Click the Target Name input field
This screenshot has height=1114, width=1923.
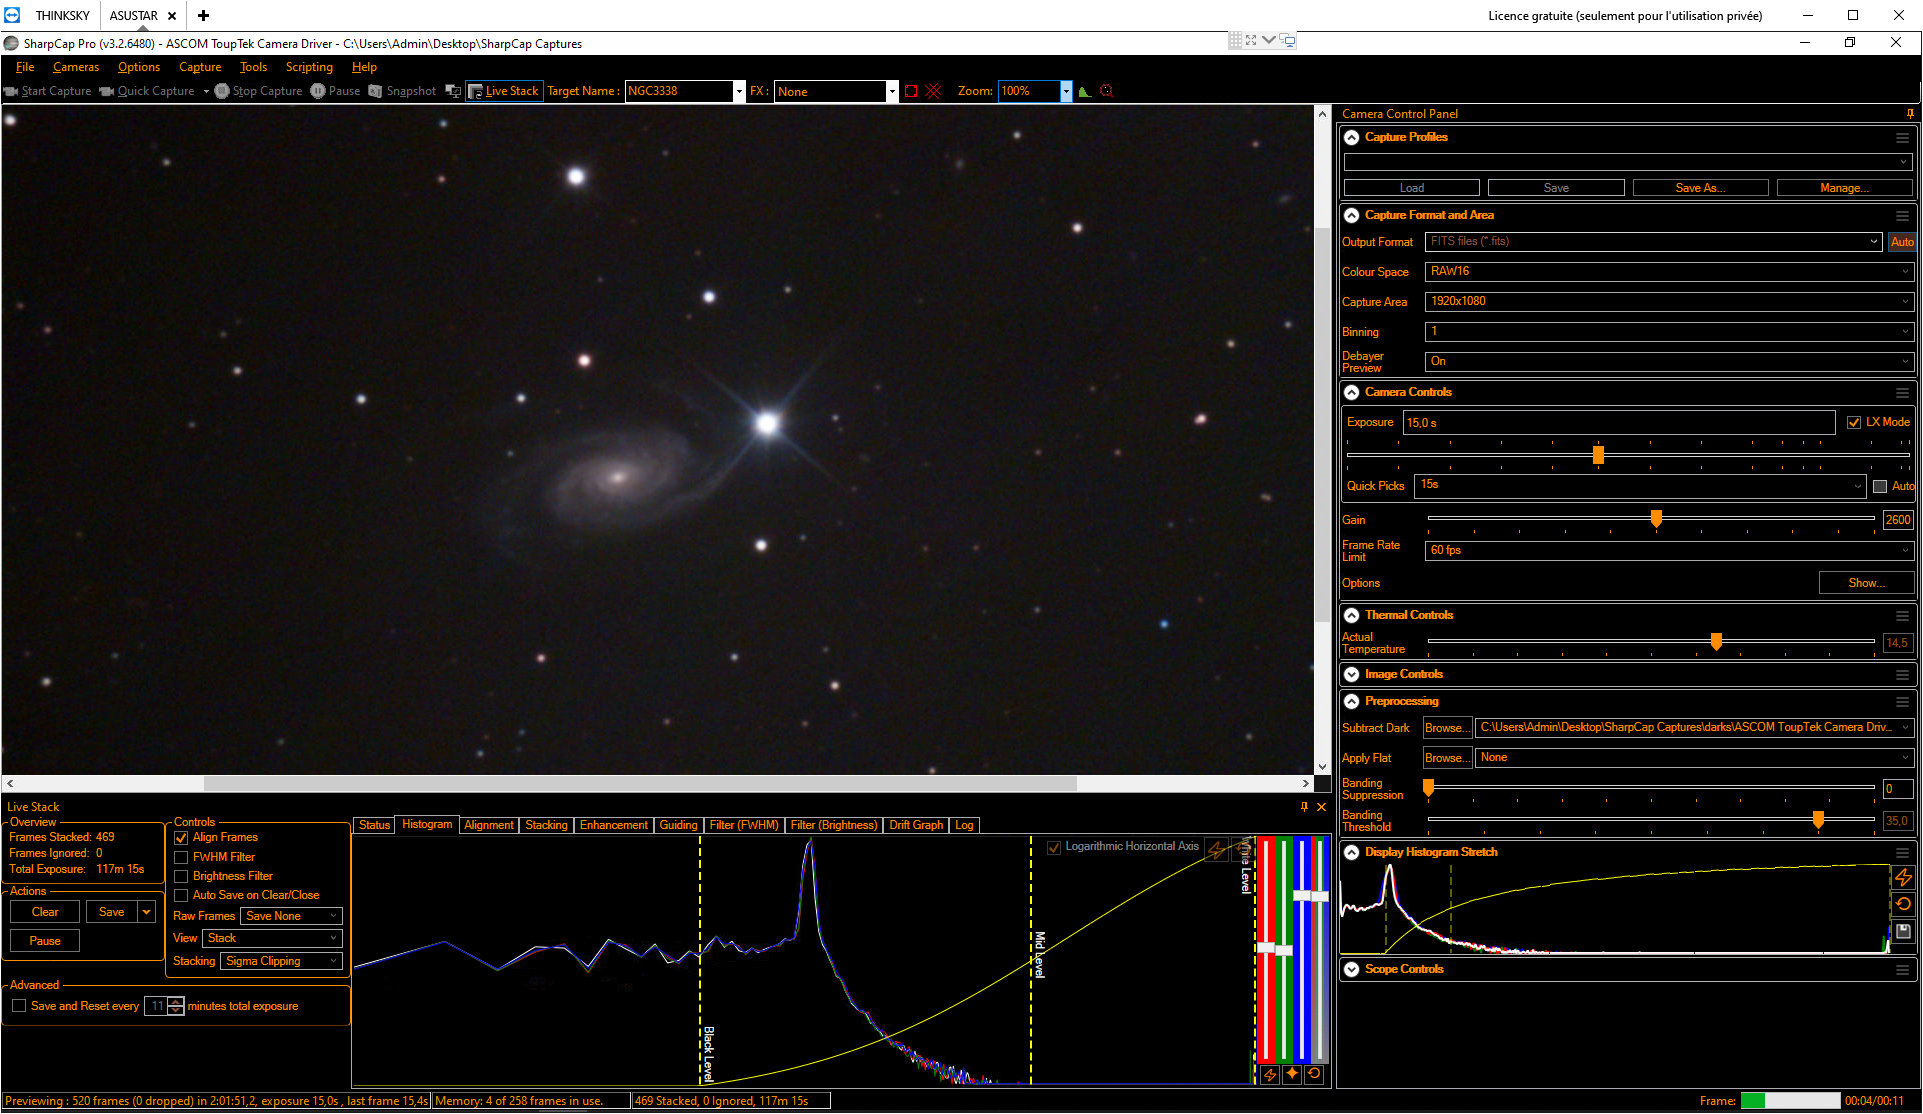(x=679, y=92)
